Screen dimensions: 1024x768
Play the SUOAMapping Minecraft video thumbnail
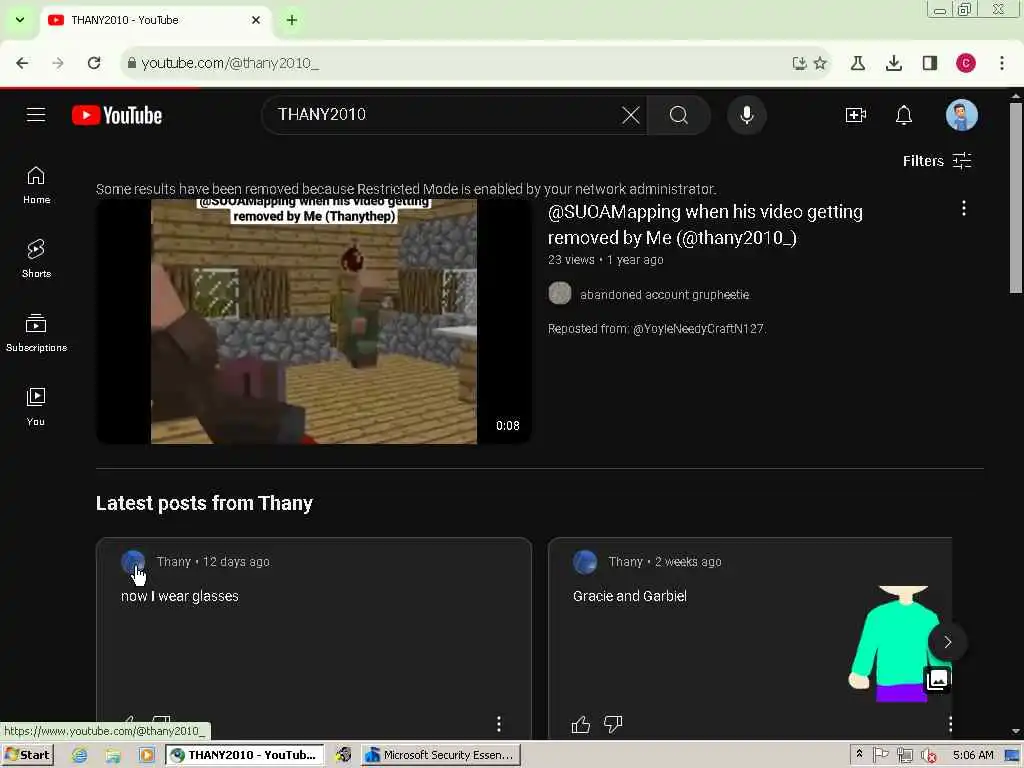pyautogui.click(x=313, y=321)
